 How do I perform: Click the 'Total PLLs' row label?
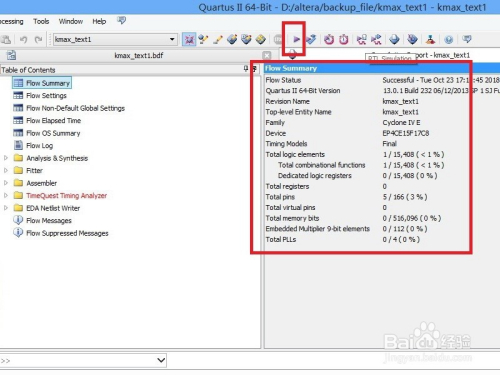281,239
